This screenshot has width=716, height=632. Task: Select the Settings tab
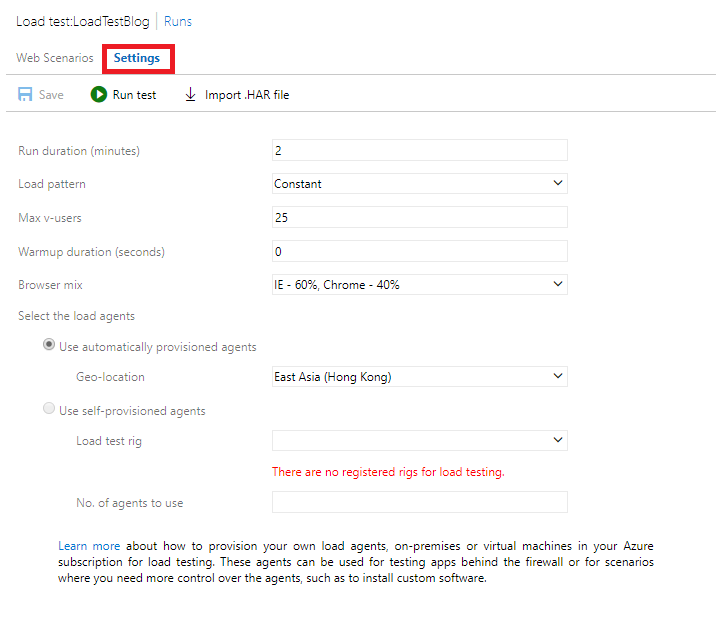click(x=137, y=58)
